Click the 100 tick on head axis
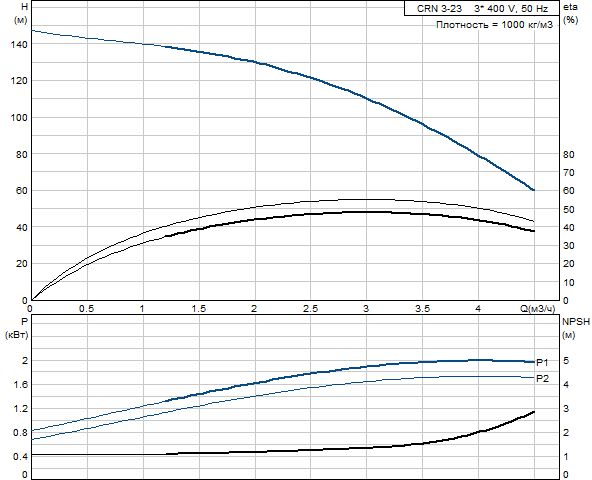 (19, 117)
